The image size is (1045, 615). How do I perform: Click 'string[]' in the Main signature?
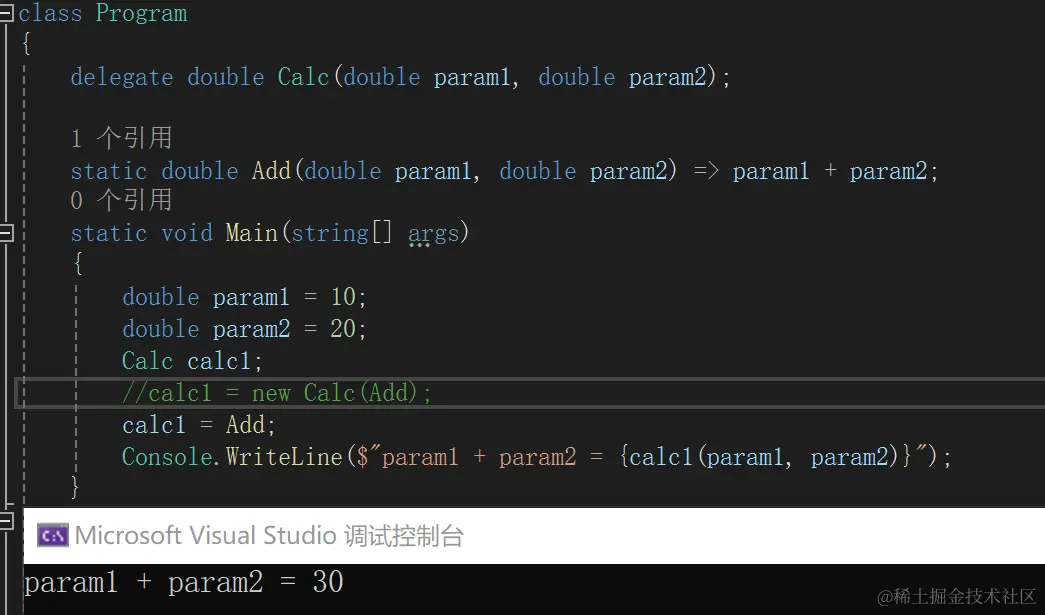(342, 233)
